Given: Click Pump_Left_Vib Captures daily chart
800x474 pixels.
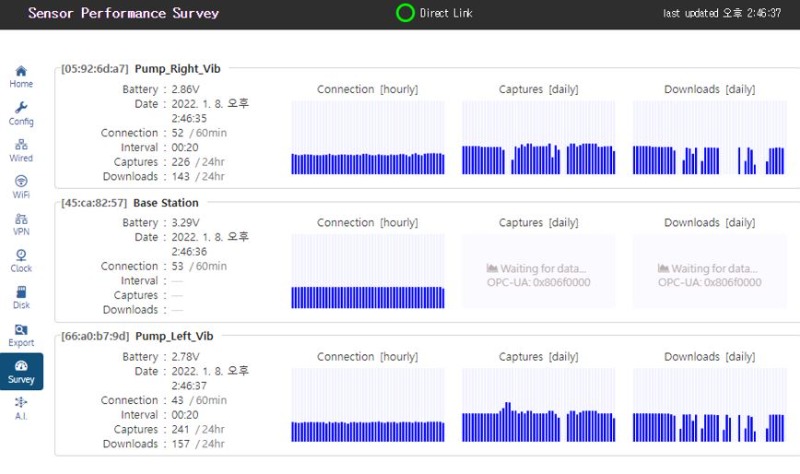Looking at the screenshot, I should click(539, 405).
